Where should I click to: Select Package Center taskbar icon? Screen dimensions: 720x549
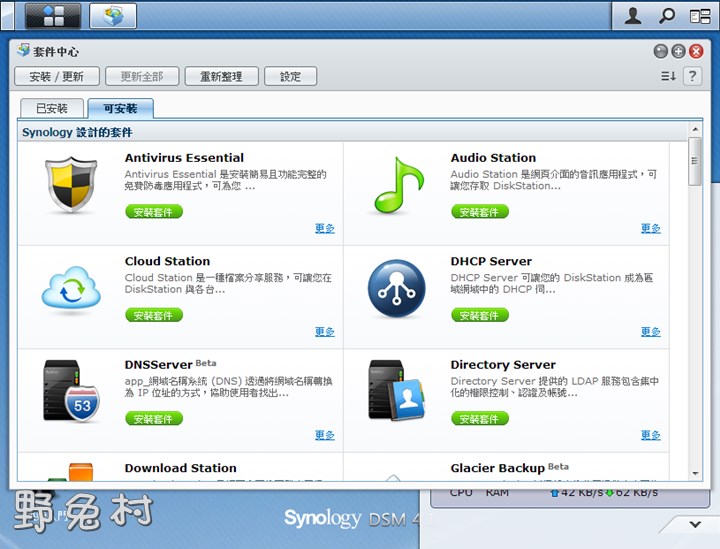click(x=113, y=15)
